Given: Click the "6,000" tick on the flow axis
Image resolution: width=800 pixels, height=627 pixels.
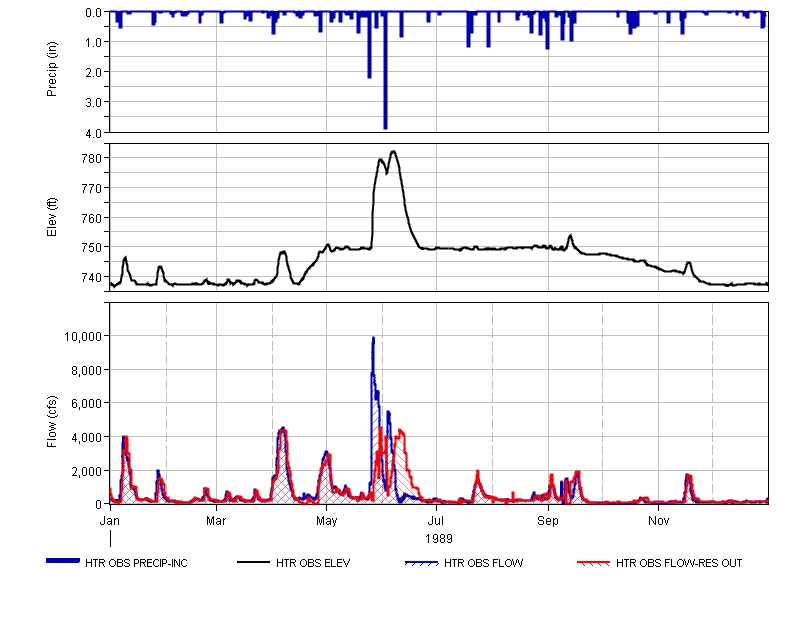Looking at the screenshot, I should [87, 404].
